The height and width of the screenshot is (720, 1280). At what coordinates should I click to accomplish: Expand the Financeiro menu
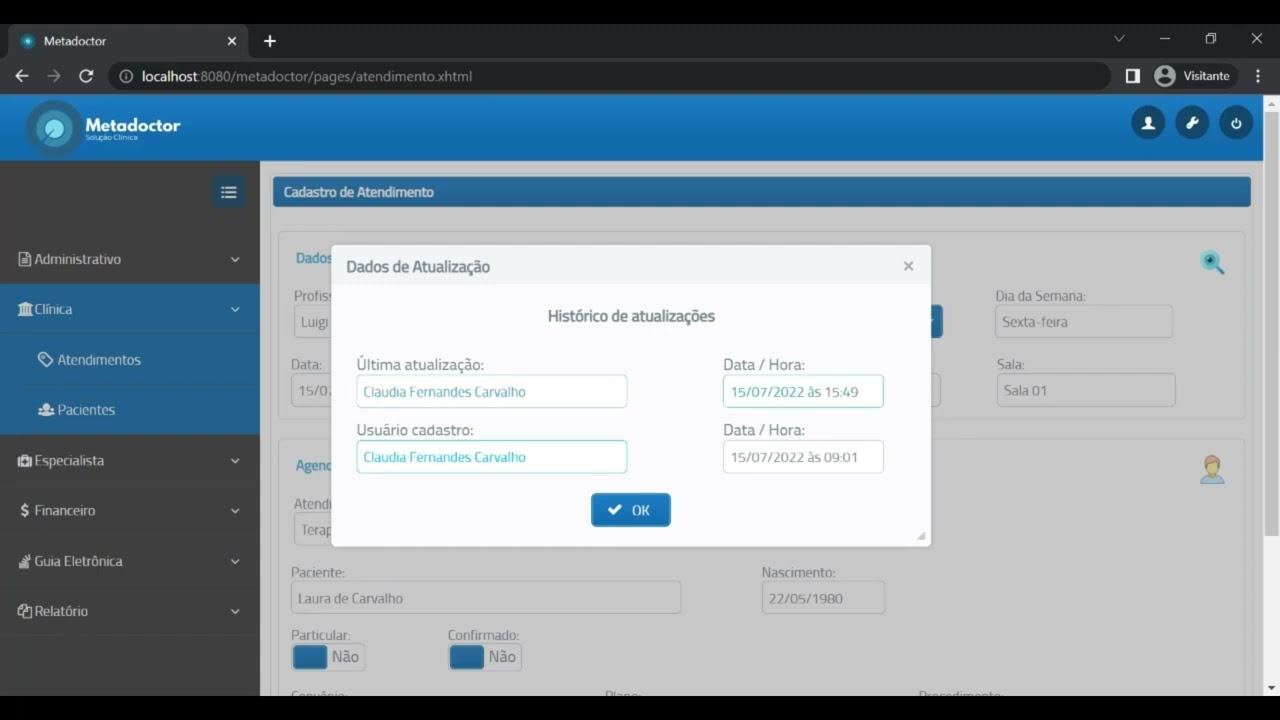tap(130, 511)
